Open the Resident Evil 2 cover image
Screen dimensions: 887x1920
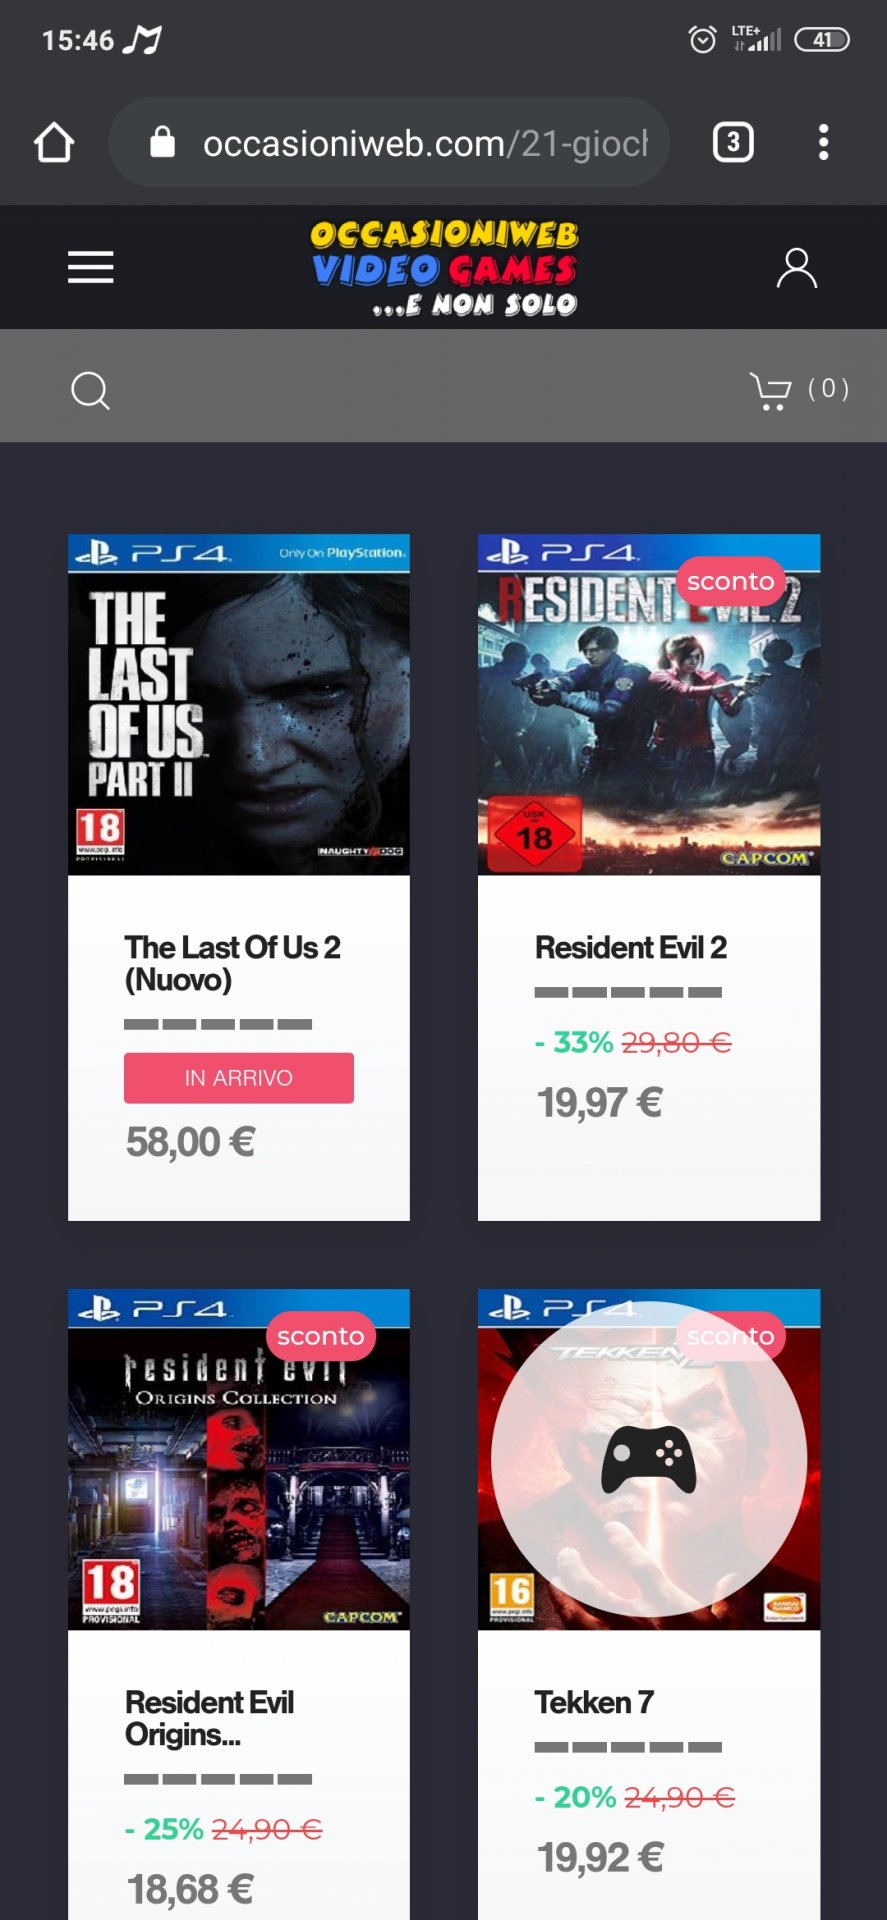(x=649, y=705)
